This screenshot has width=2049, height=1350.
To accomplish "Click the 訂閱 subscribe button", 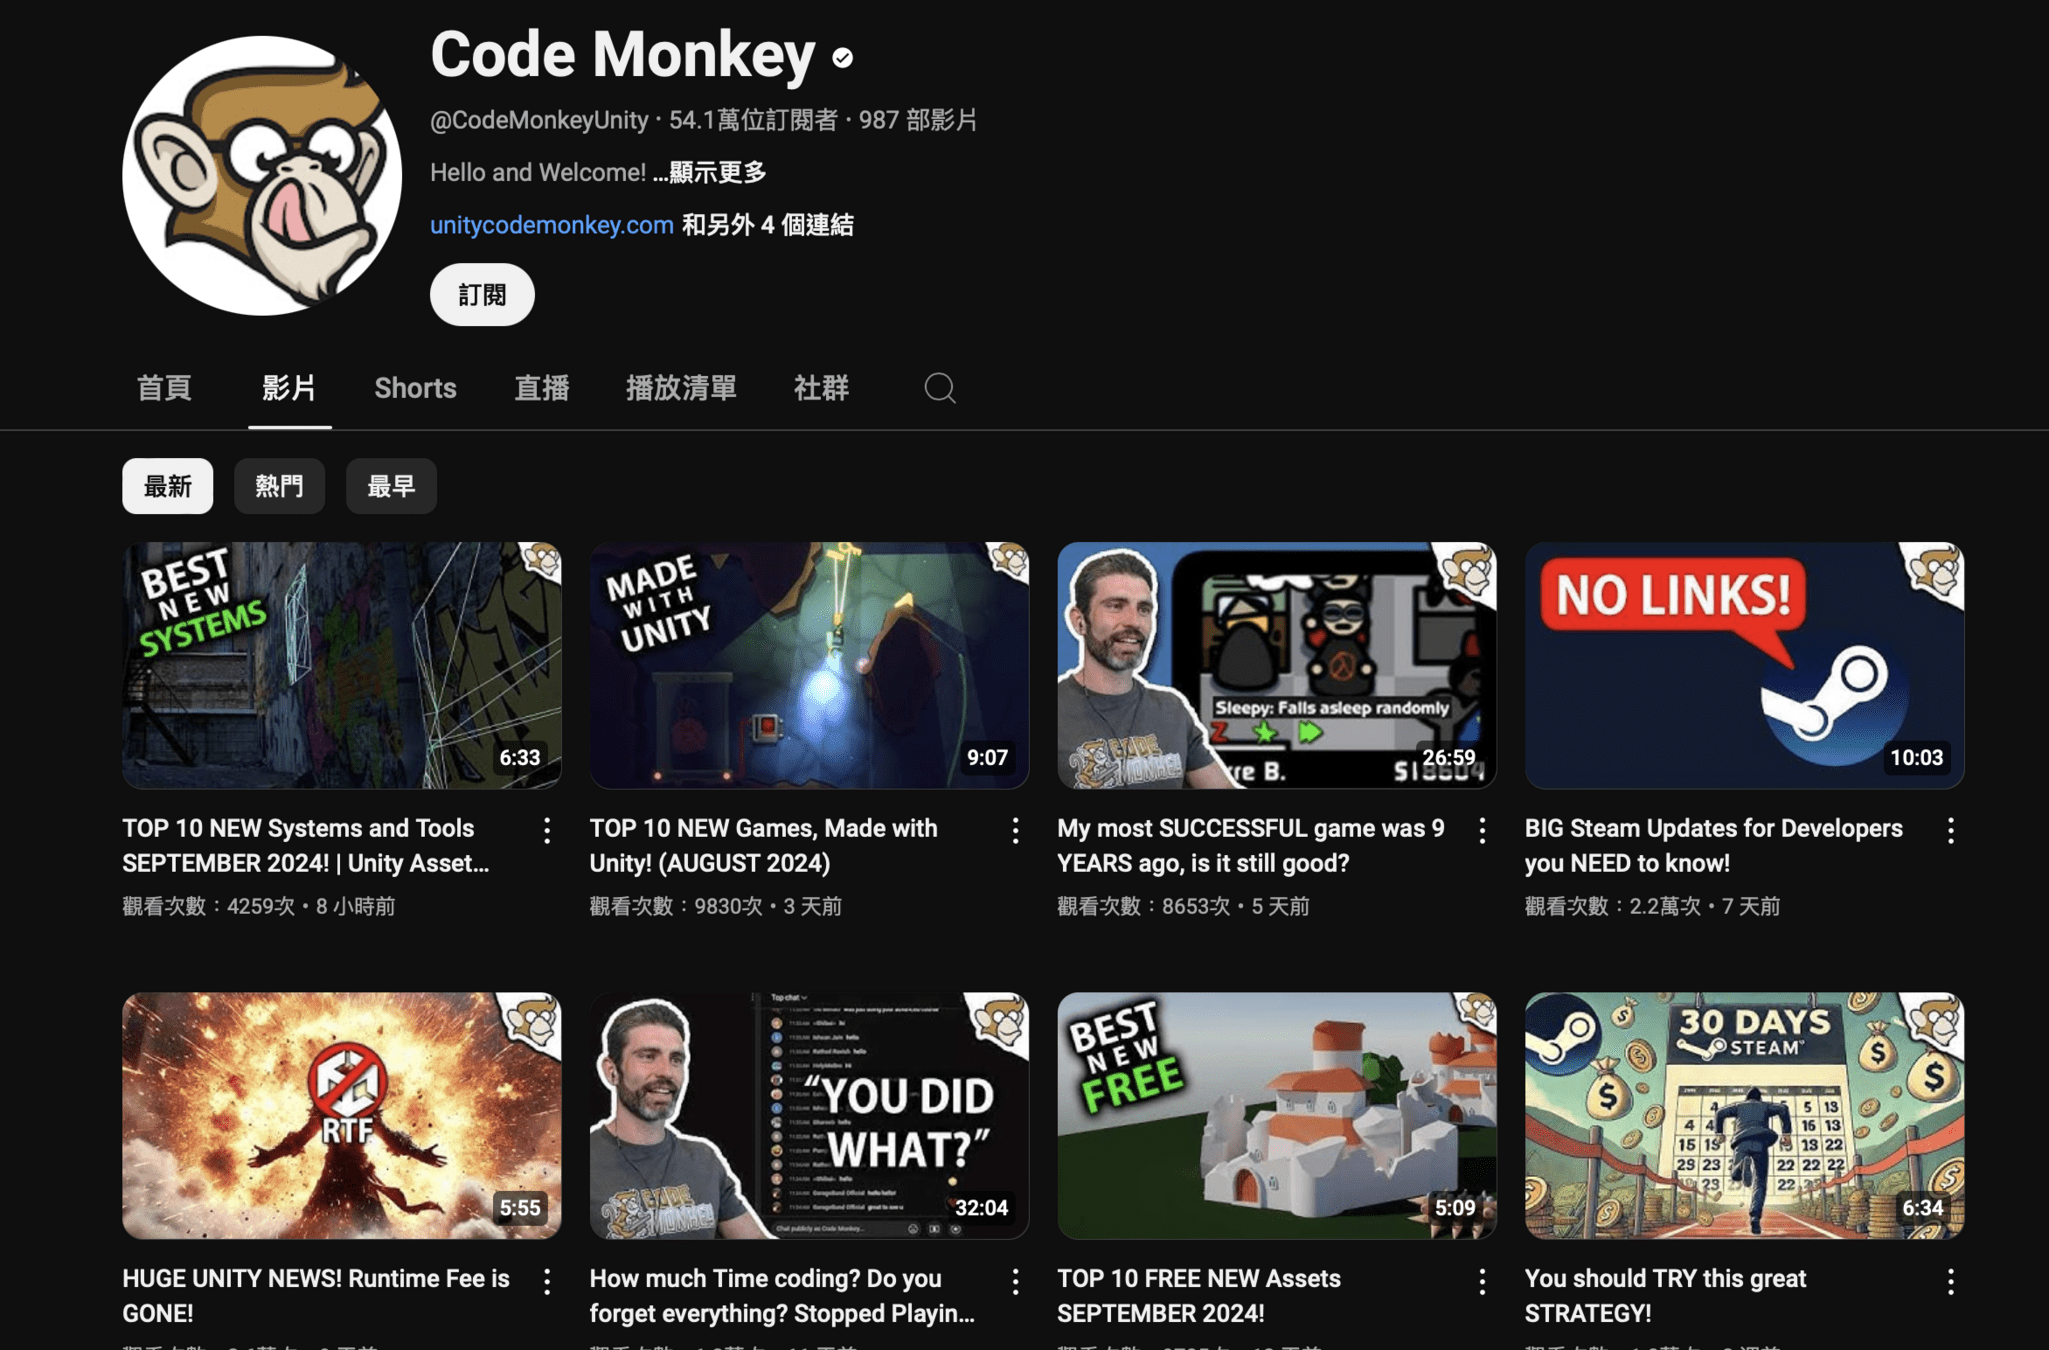I will click(x=482, y=295).
